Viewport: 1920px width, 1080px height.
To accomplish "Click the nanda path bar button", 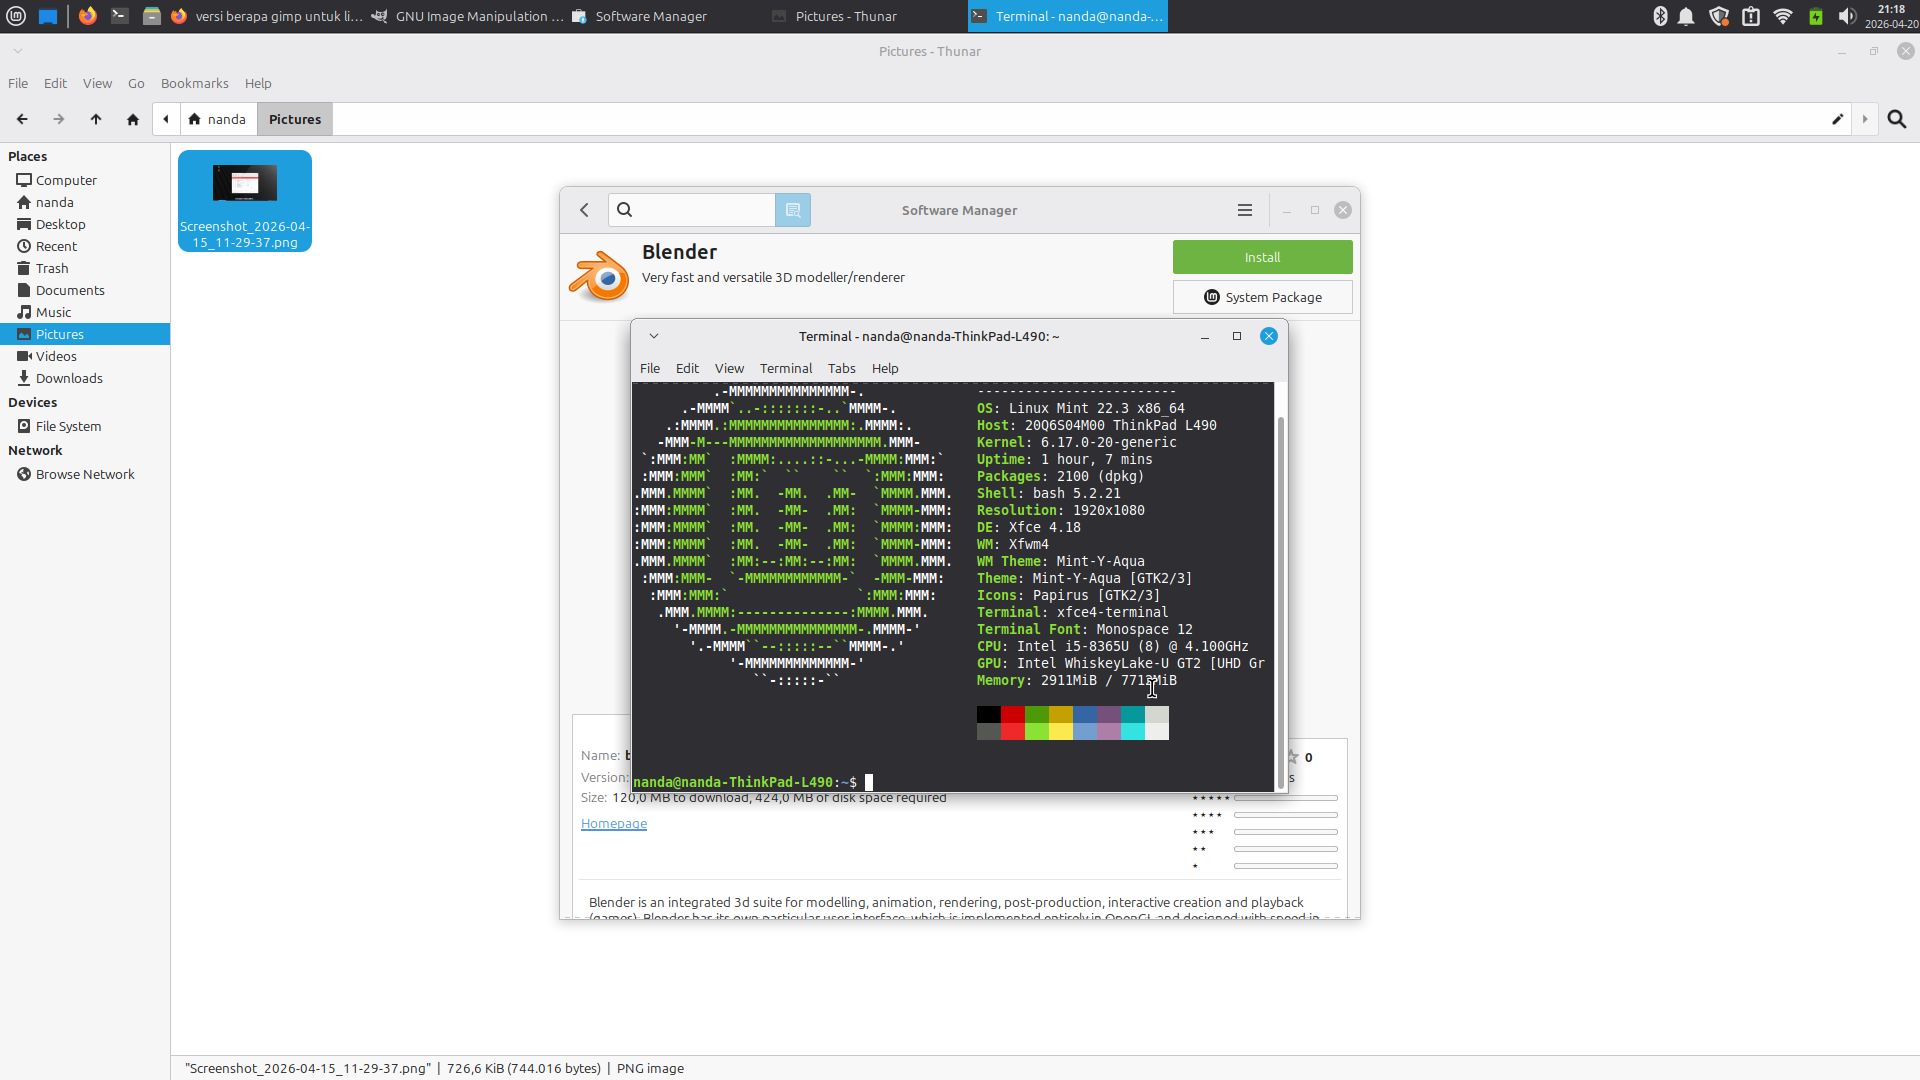I will coord(219,119).
